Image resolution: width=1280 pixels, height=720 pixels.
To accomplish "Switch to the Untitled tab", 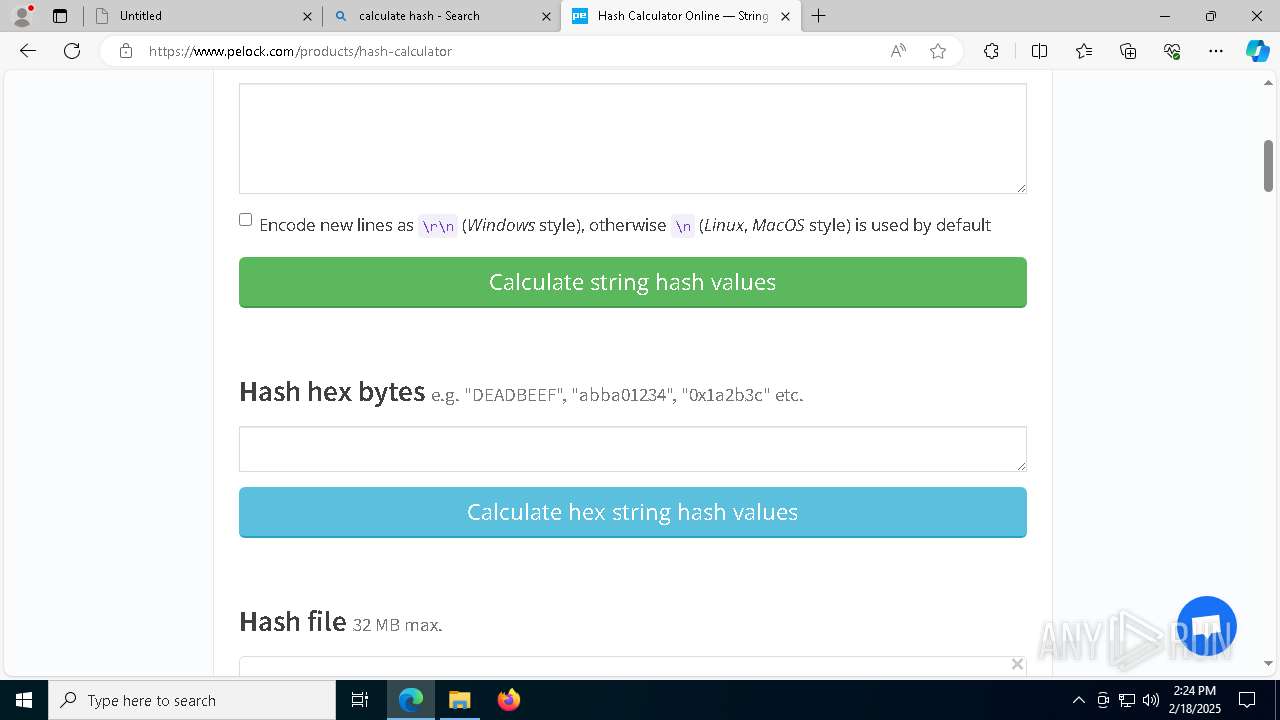I will pos(200,16).
